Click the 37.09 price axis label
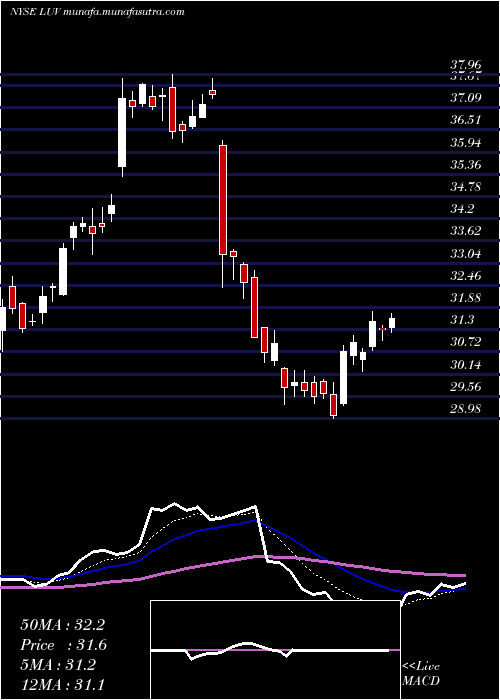Screen dimensions: 500x700 (466, 97)
